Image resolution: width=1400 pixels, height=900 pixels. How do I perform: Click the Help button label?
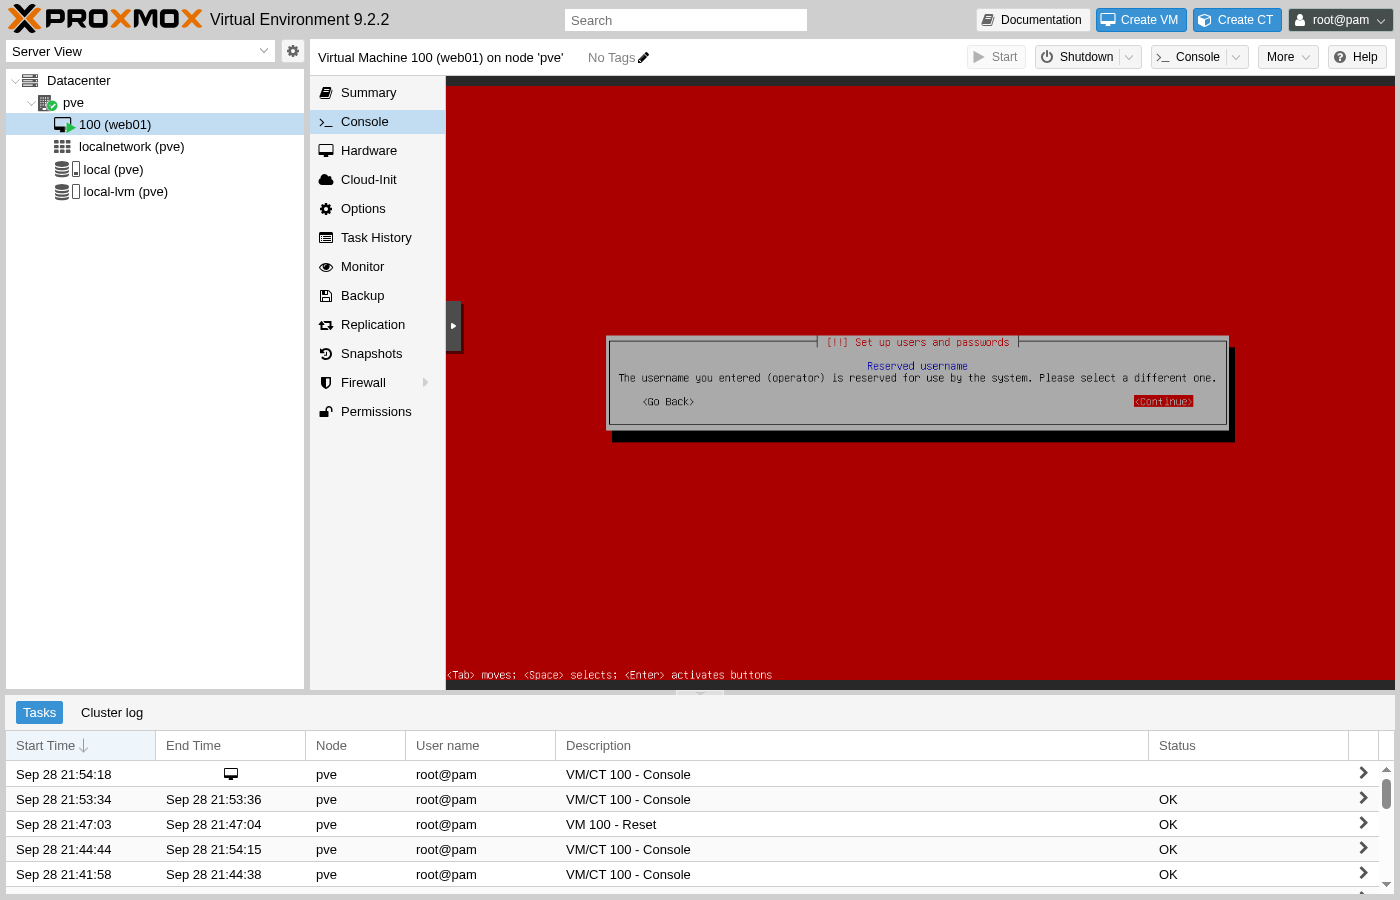tap(1365, 57)
